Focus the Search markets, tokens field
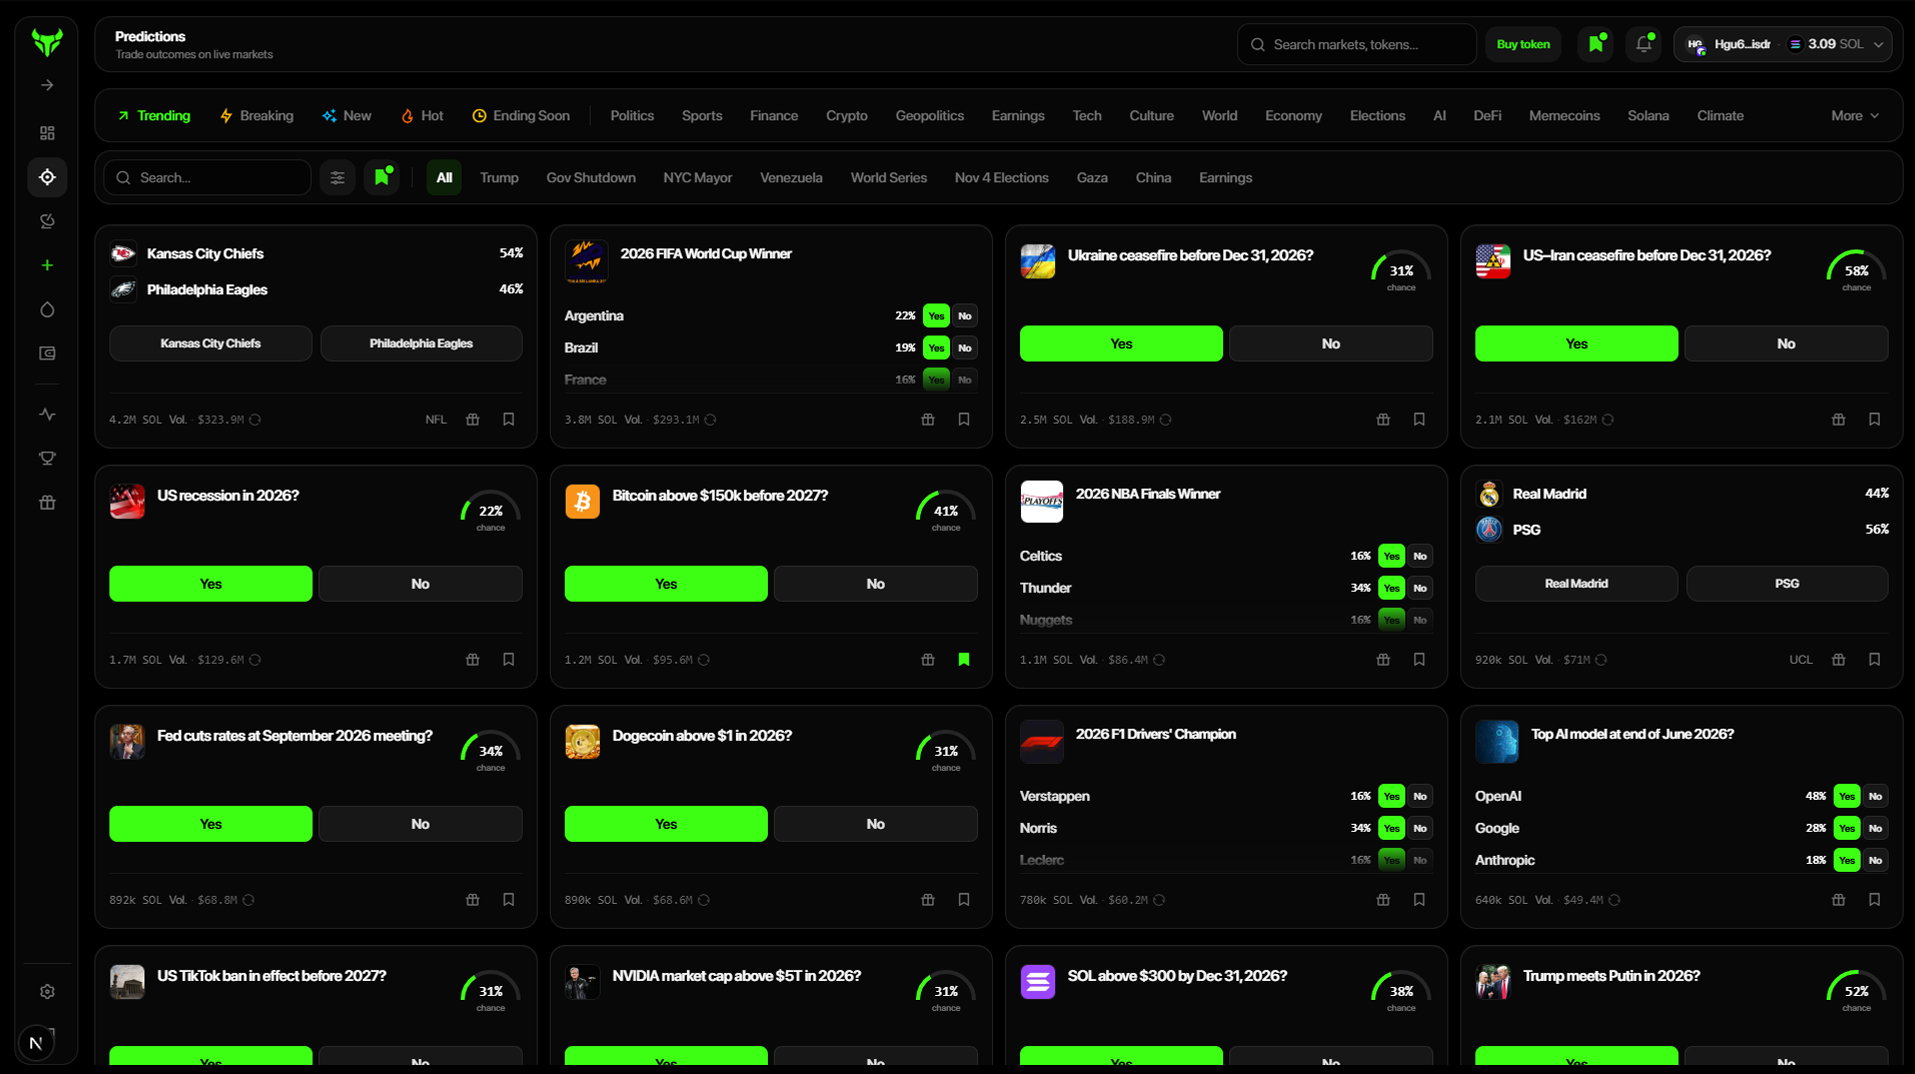Screen dimensions: 1915x1074 pos(1357,44)
